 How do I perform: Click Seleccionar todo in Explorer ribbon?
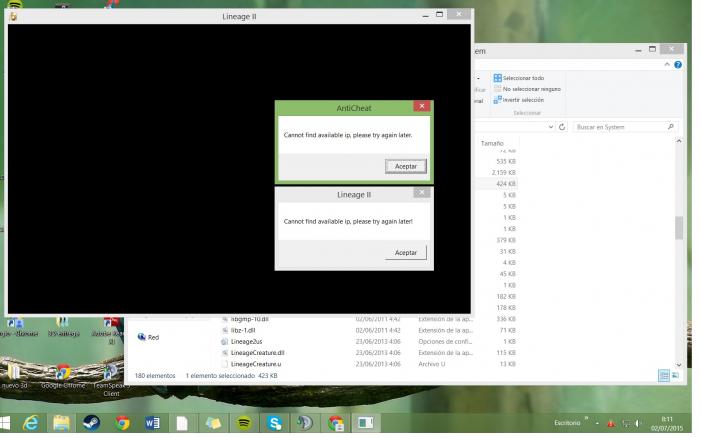pos(519,78)
